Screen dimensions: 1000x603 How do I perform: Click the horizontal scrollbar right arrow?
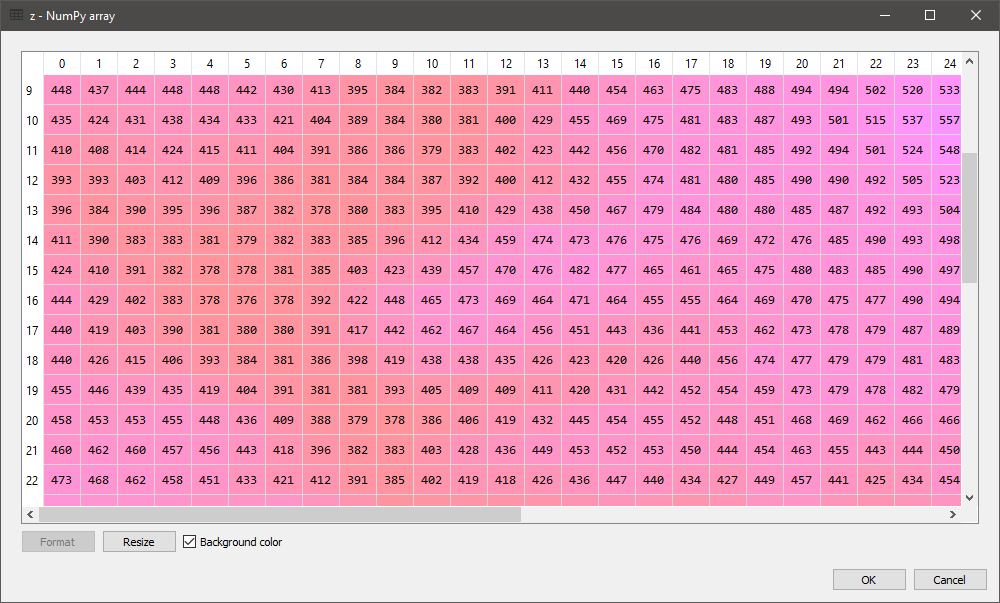(x=952, y=514)
